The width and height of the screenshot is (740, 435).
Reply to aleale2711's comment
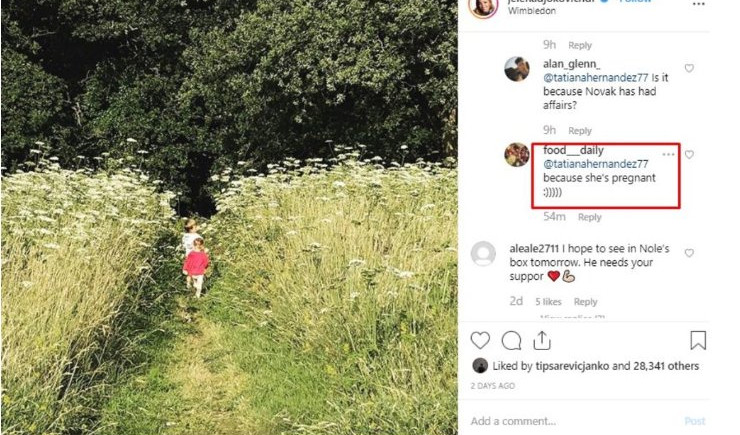[x=585, y=302]
